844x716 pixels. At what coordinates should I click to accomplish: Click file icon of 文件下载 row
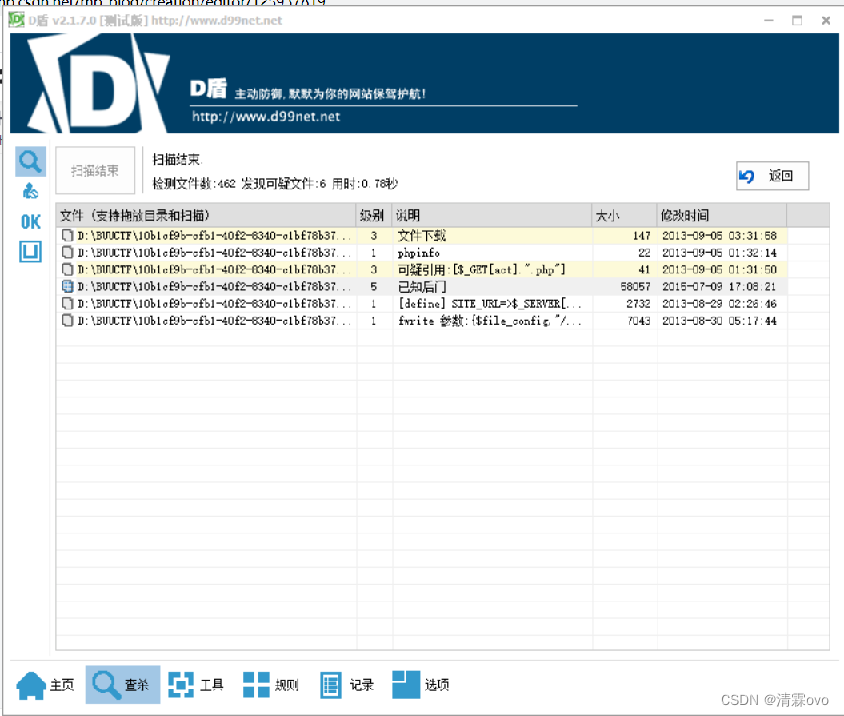click(x=67, y=235)
